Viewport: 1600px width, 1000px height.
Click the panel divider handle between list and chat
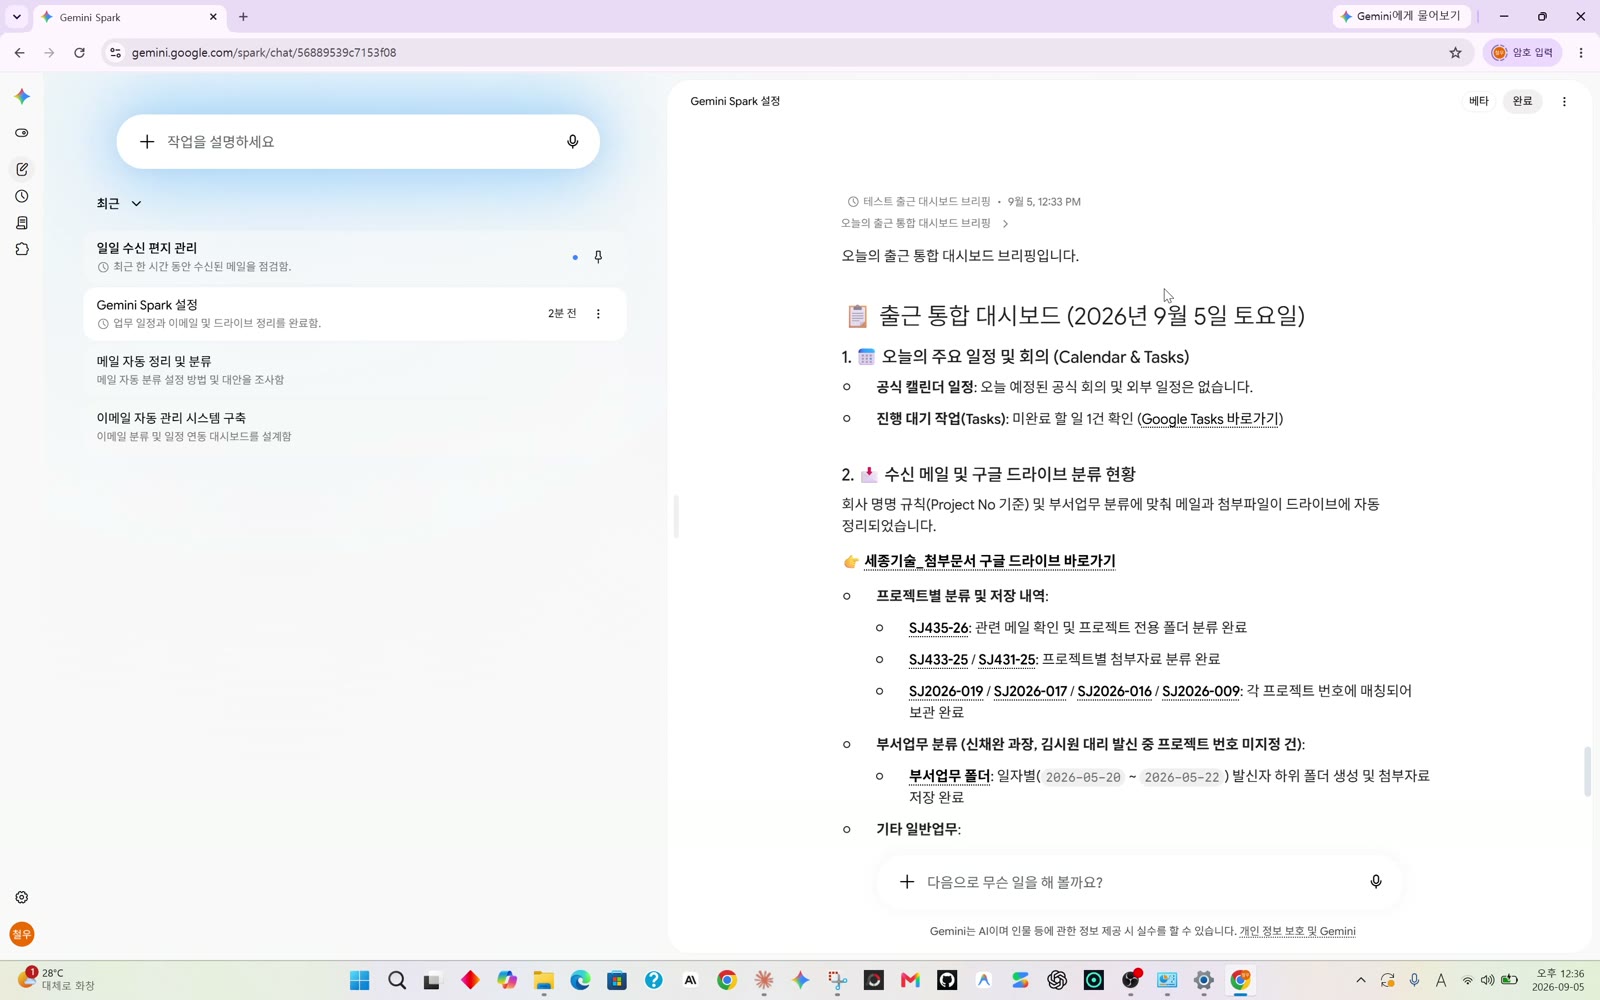(x=677, y=516)
